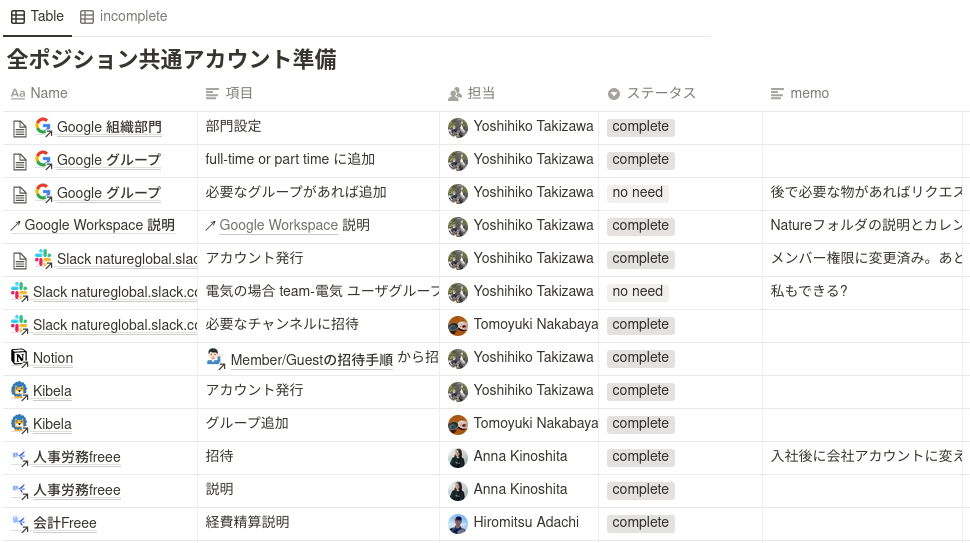
Task: Click the Notion logo icon
Action: point(20,357)
